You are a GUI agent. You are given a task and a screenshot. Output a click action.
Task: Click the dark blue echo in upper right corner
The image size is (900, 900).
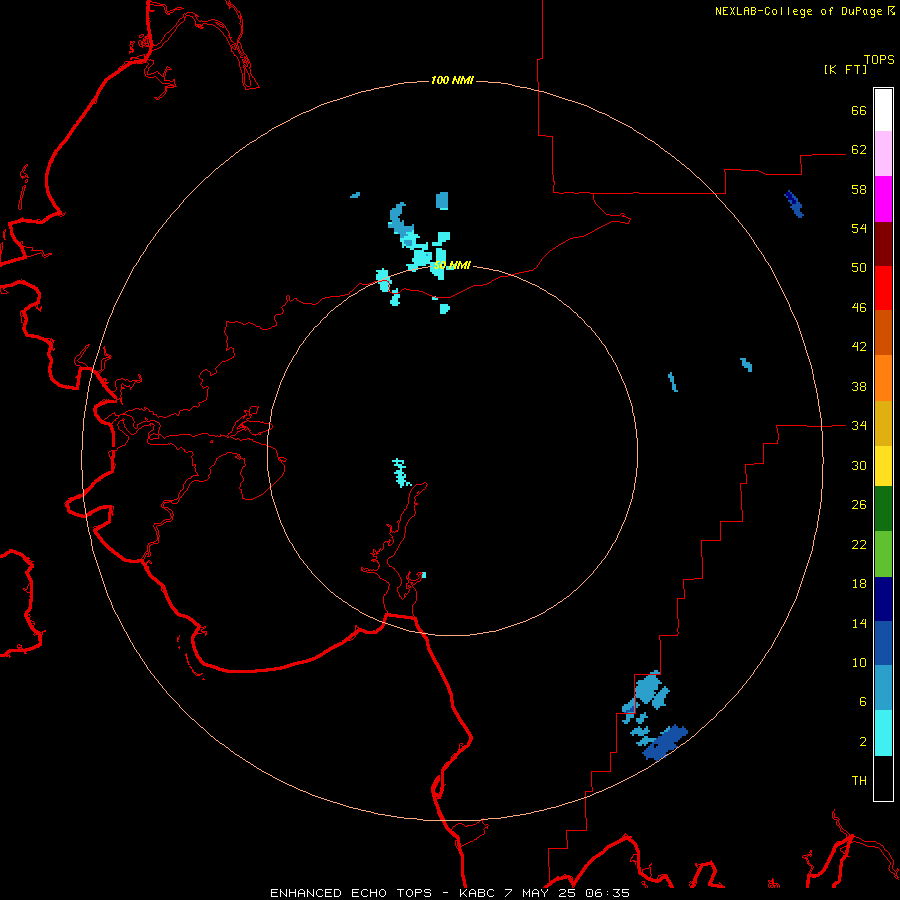click(794, 204)
